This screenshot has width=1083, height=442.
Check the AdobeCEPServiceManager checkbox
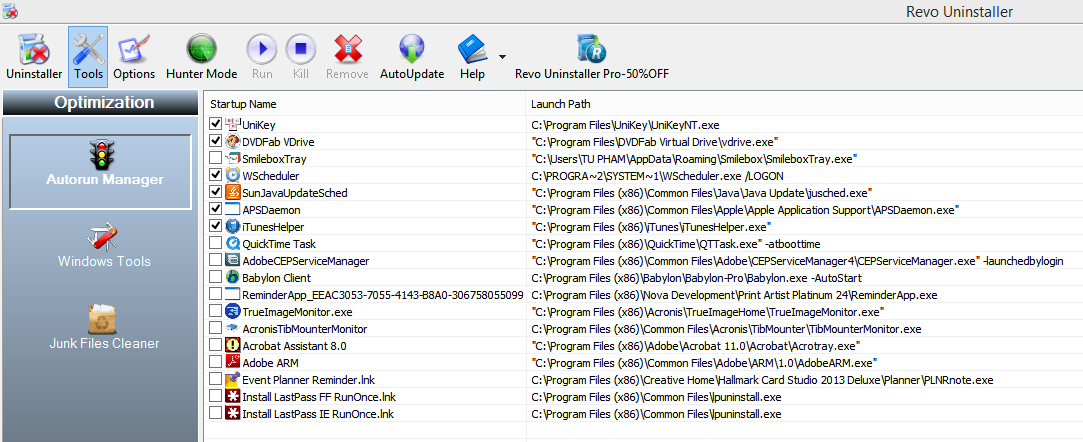(215, 261)
